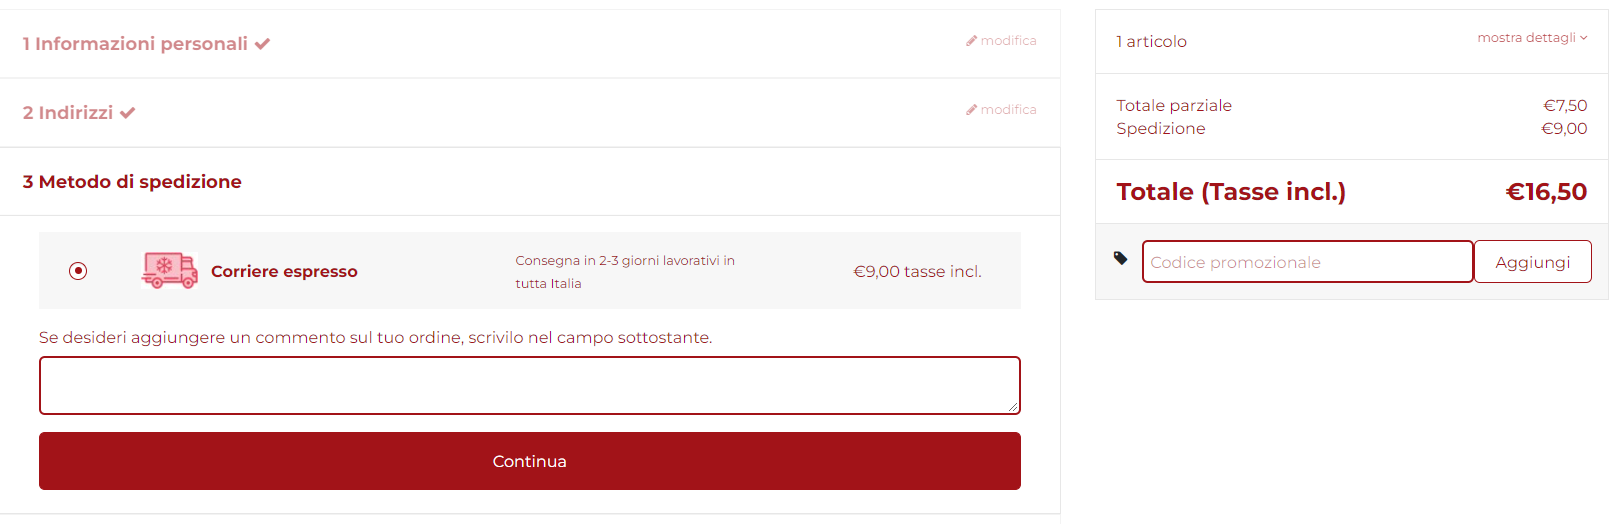Click the refrigerated delivery truck icon

coord(169,270)
